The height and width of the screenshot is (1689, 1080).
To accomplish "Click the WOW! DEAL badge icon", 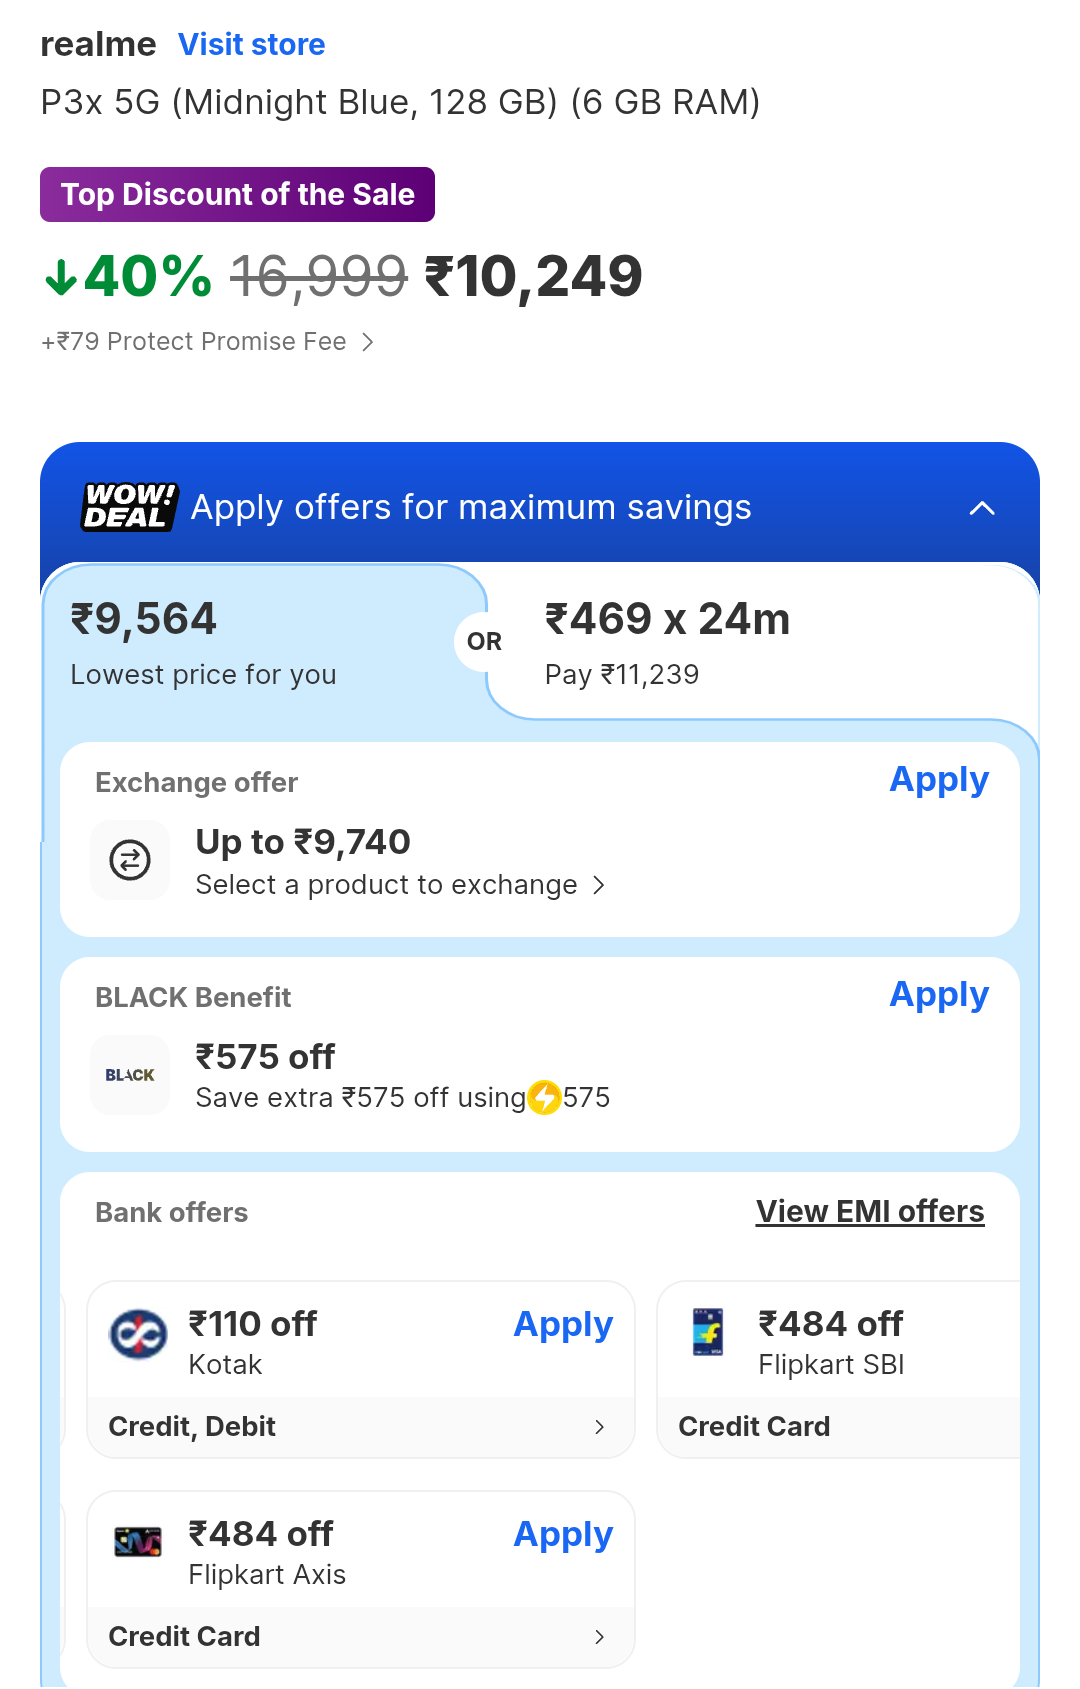I will point(129,507).
